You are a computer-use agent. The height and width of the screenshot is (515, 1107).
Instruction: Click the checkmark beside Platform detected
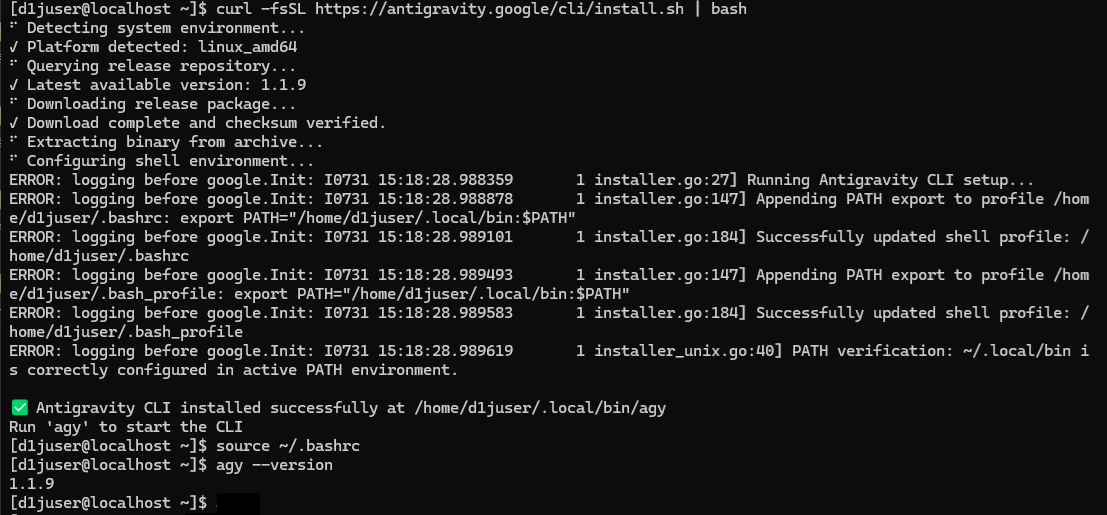(13, 47)
